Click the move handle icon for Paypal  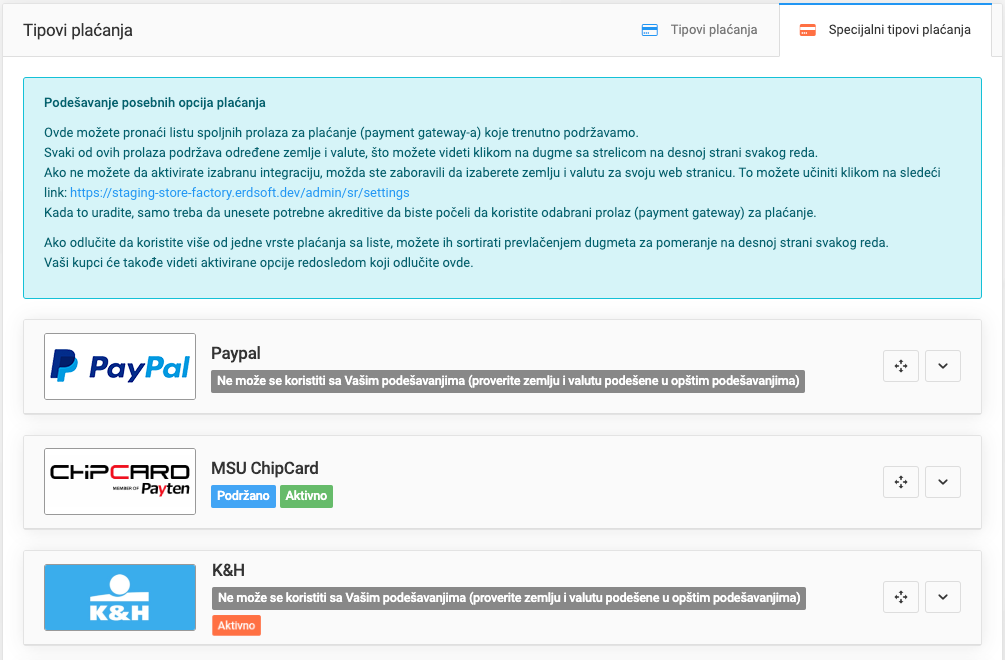900,367
